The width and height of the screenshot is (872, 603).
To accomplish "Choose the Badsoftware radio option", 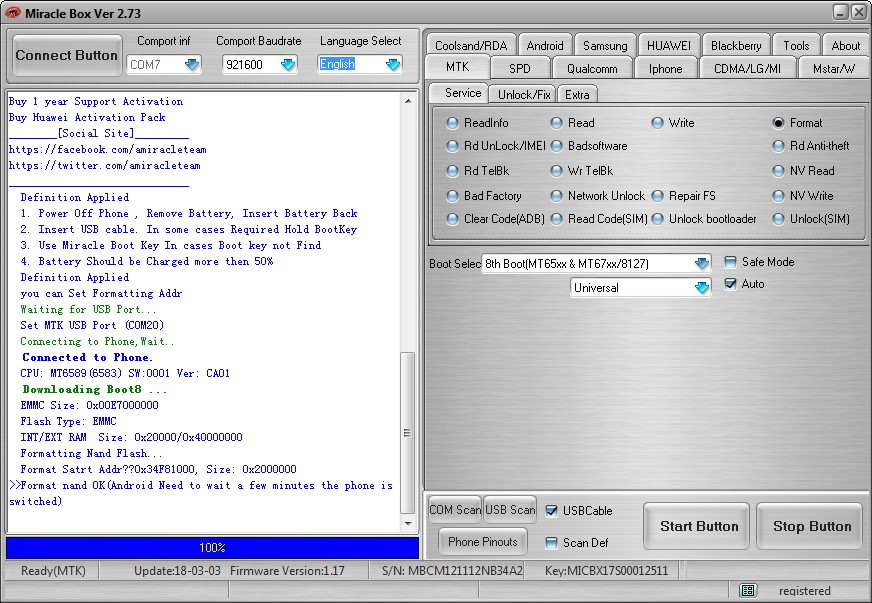I will click(556, 146).
